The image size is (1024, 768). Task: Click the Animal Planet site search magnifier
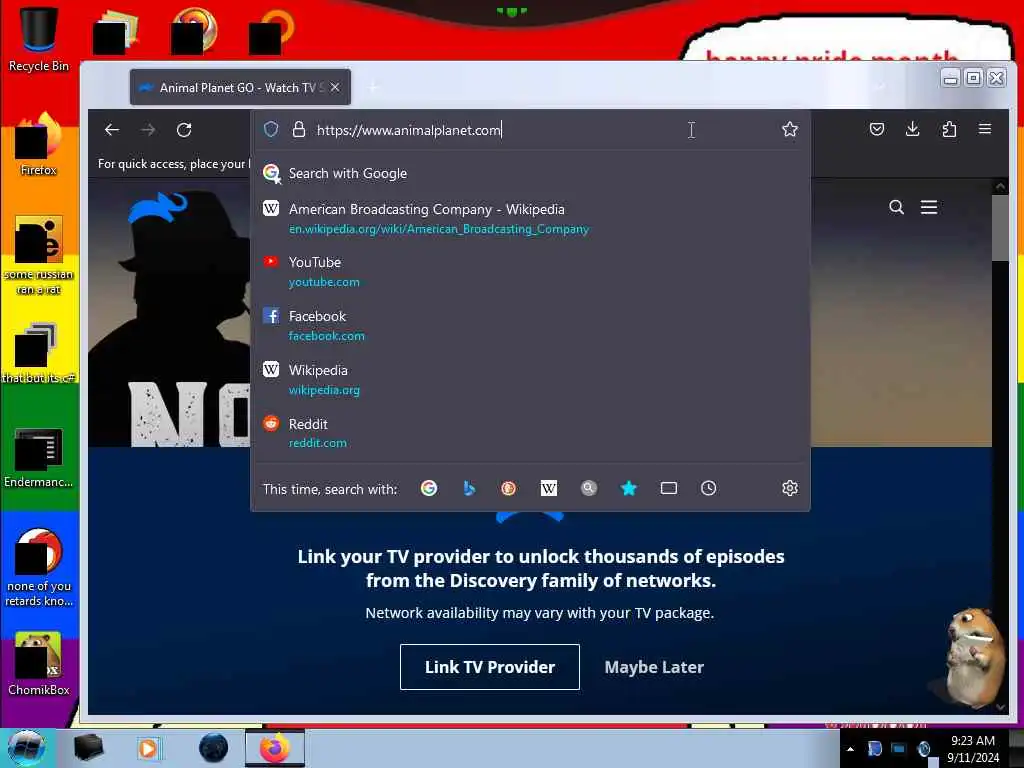tap(897, 208)
